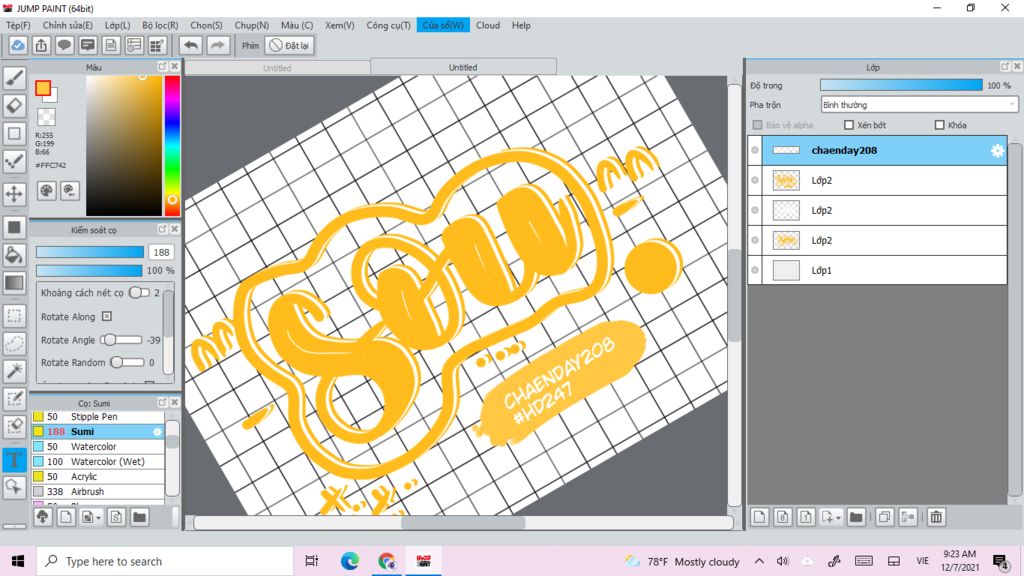Select the Watercolor (Wet) brush
The width and height of the screenshot is (1024, 576).
[98, 462]
